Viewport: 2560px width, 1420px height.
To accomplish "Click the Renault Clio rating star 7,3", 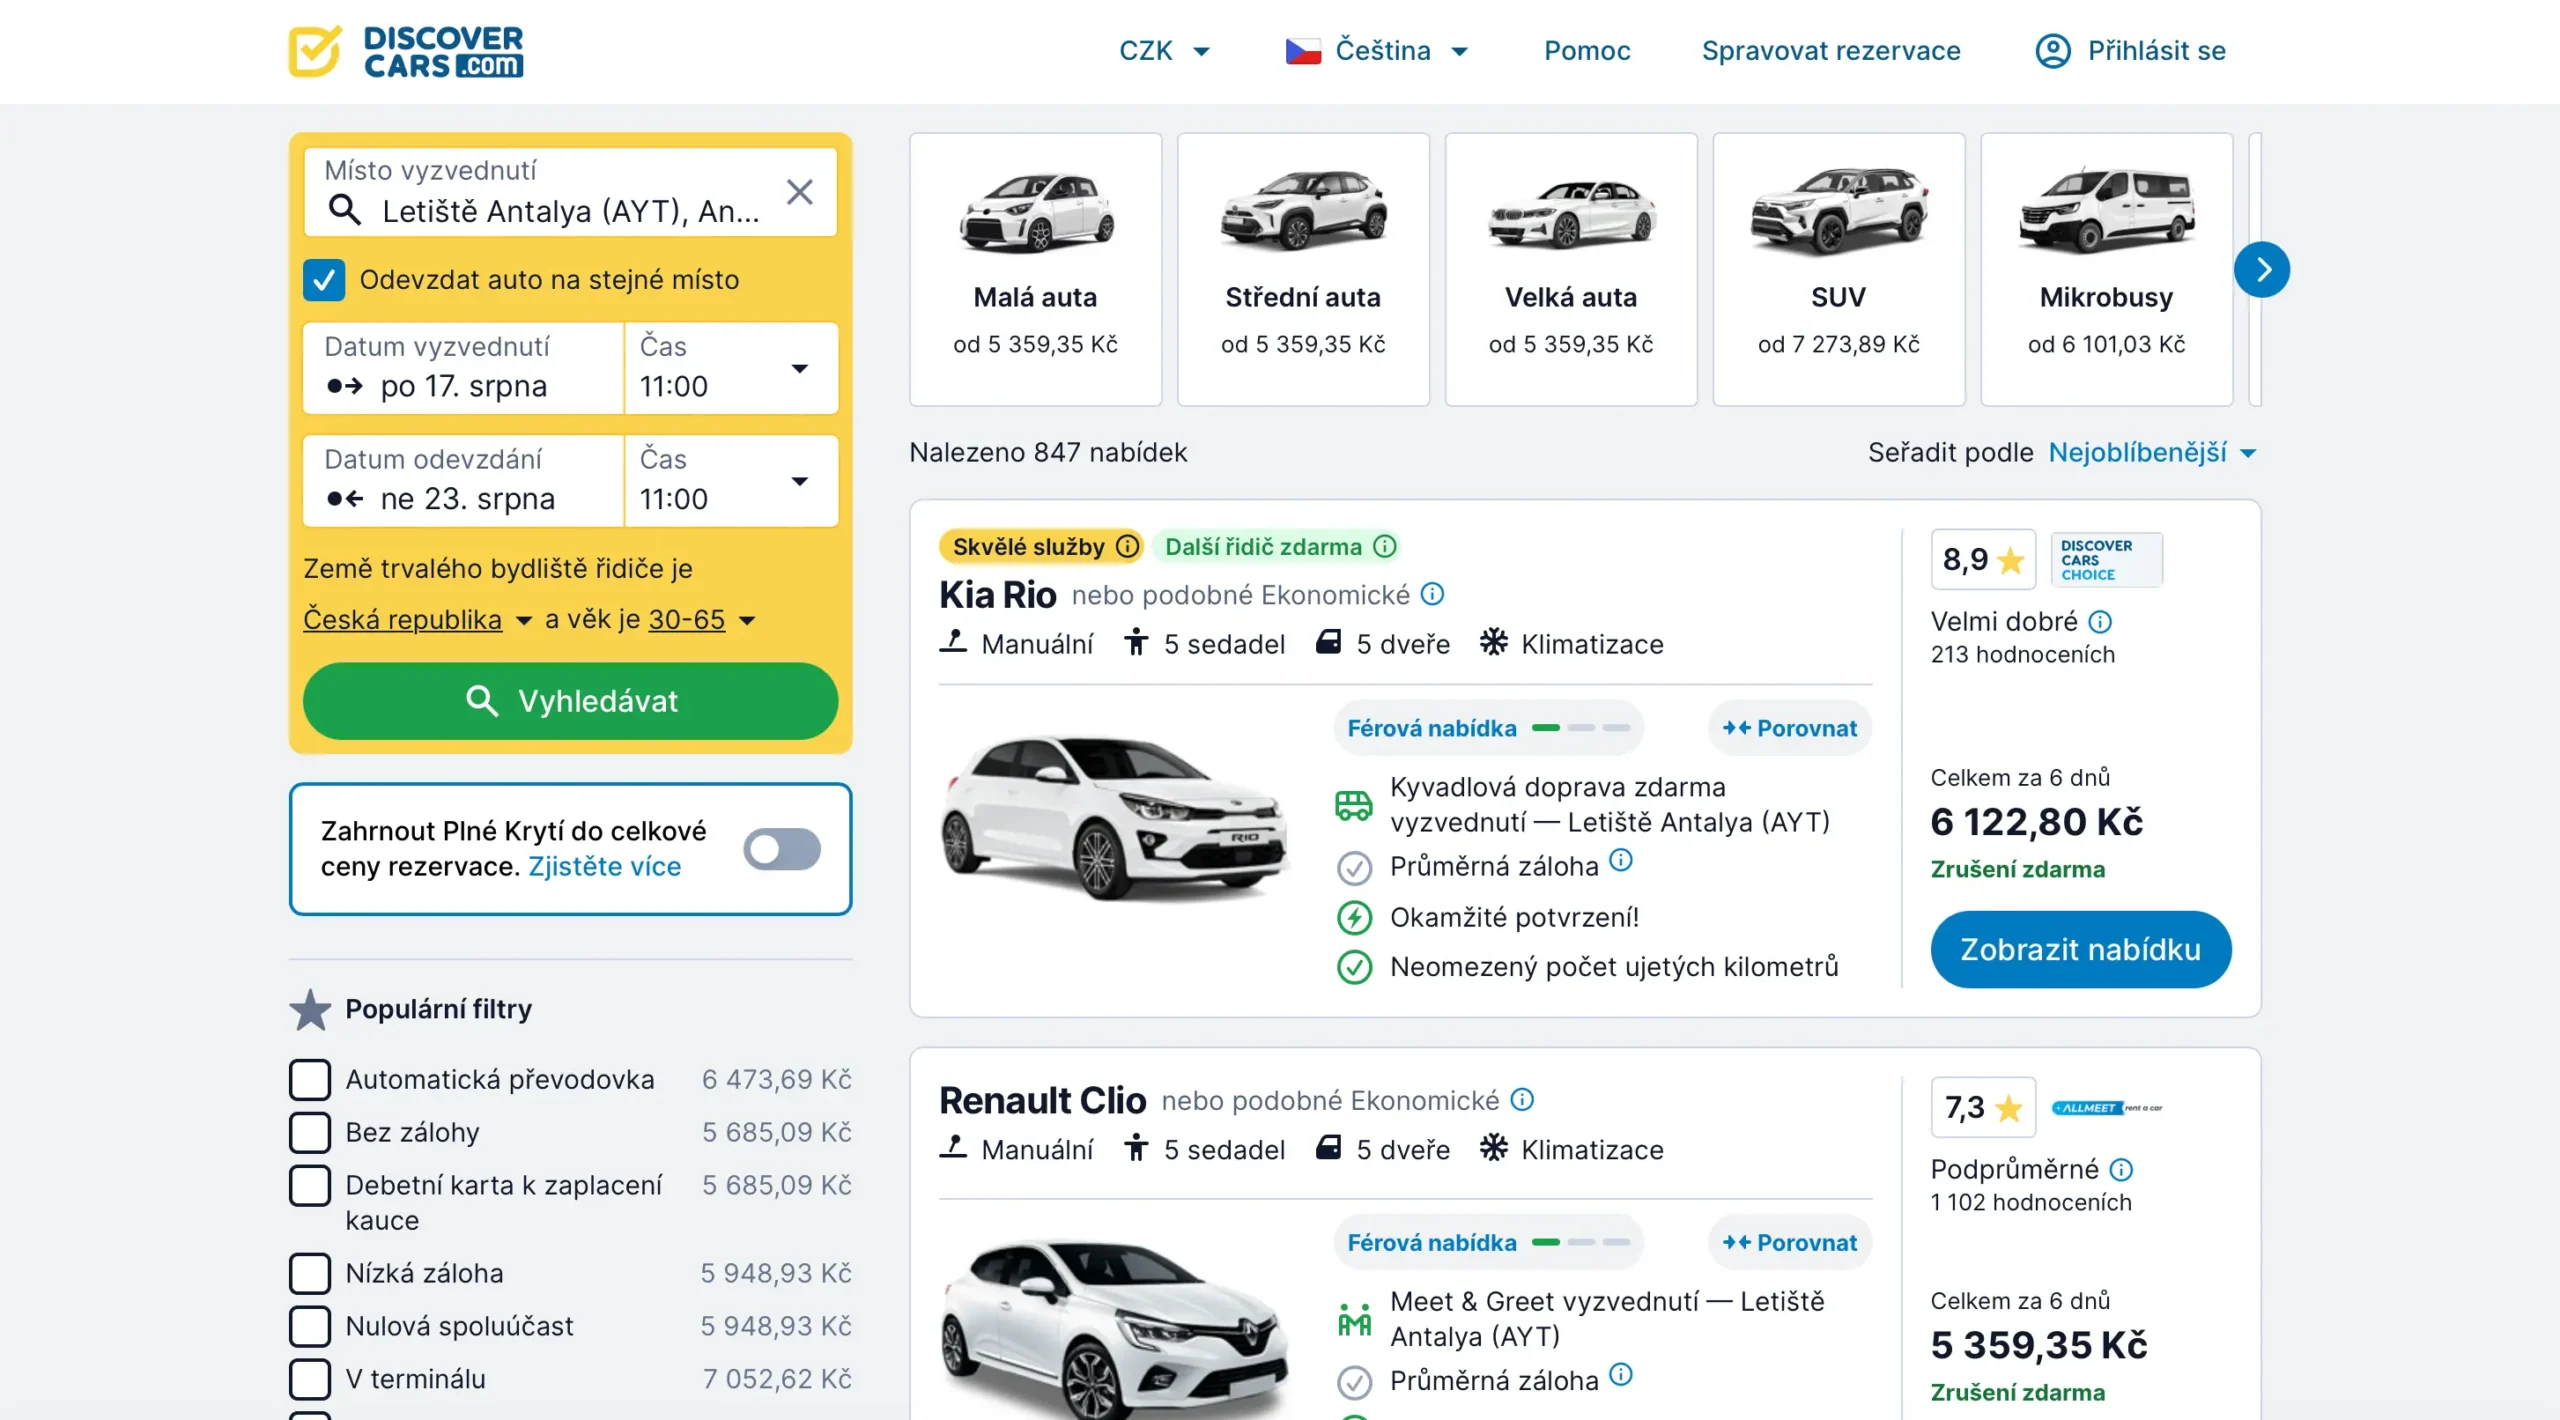I will tap(2008, 1107).
